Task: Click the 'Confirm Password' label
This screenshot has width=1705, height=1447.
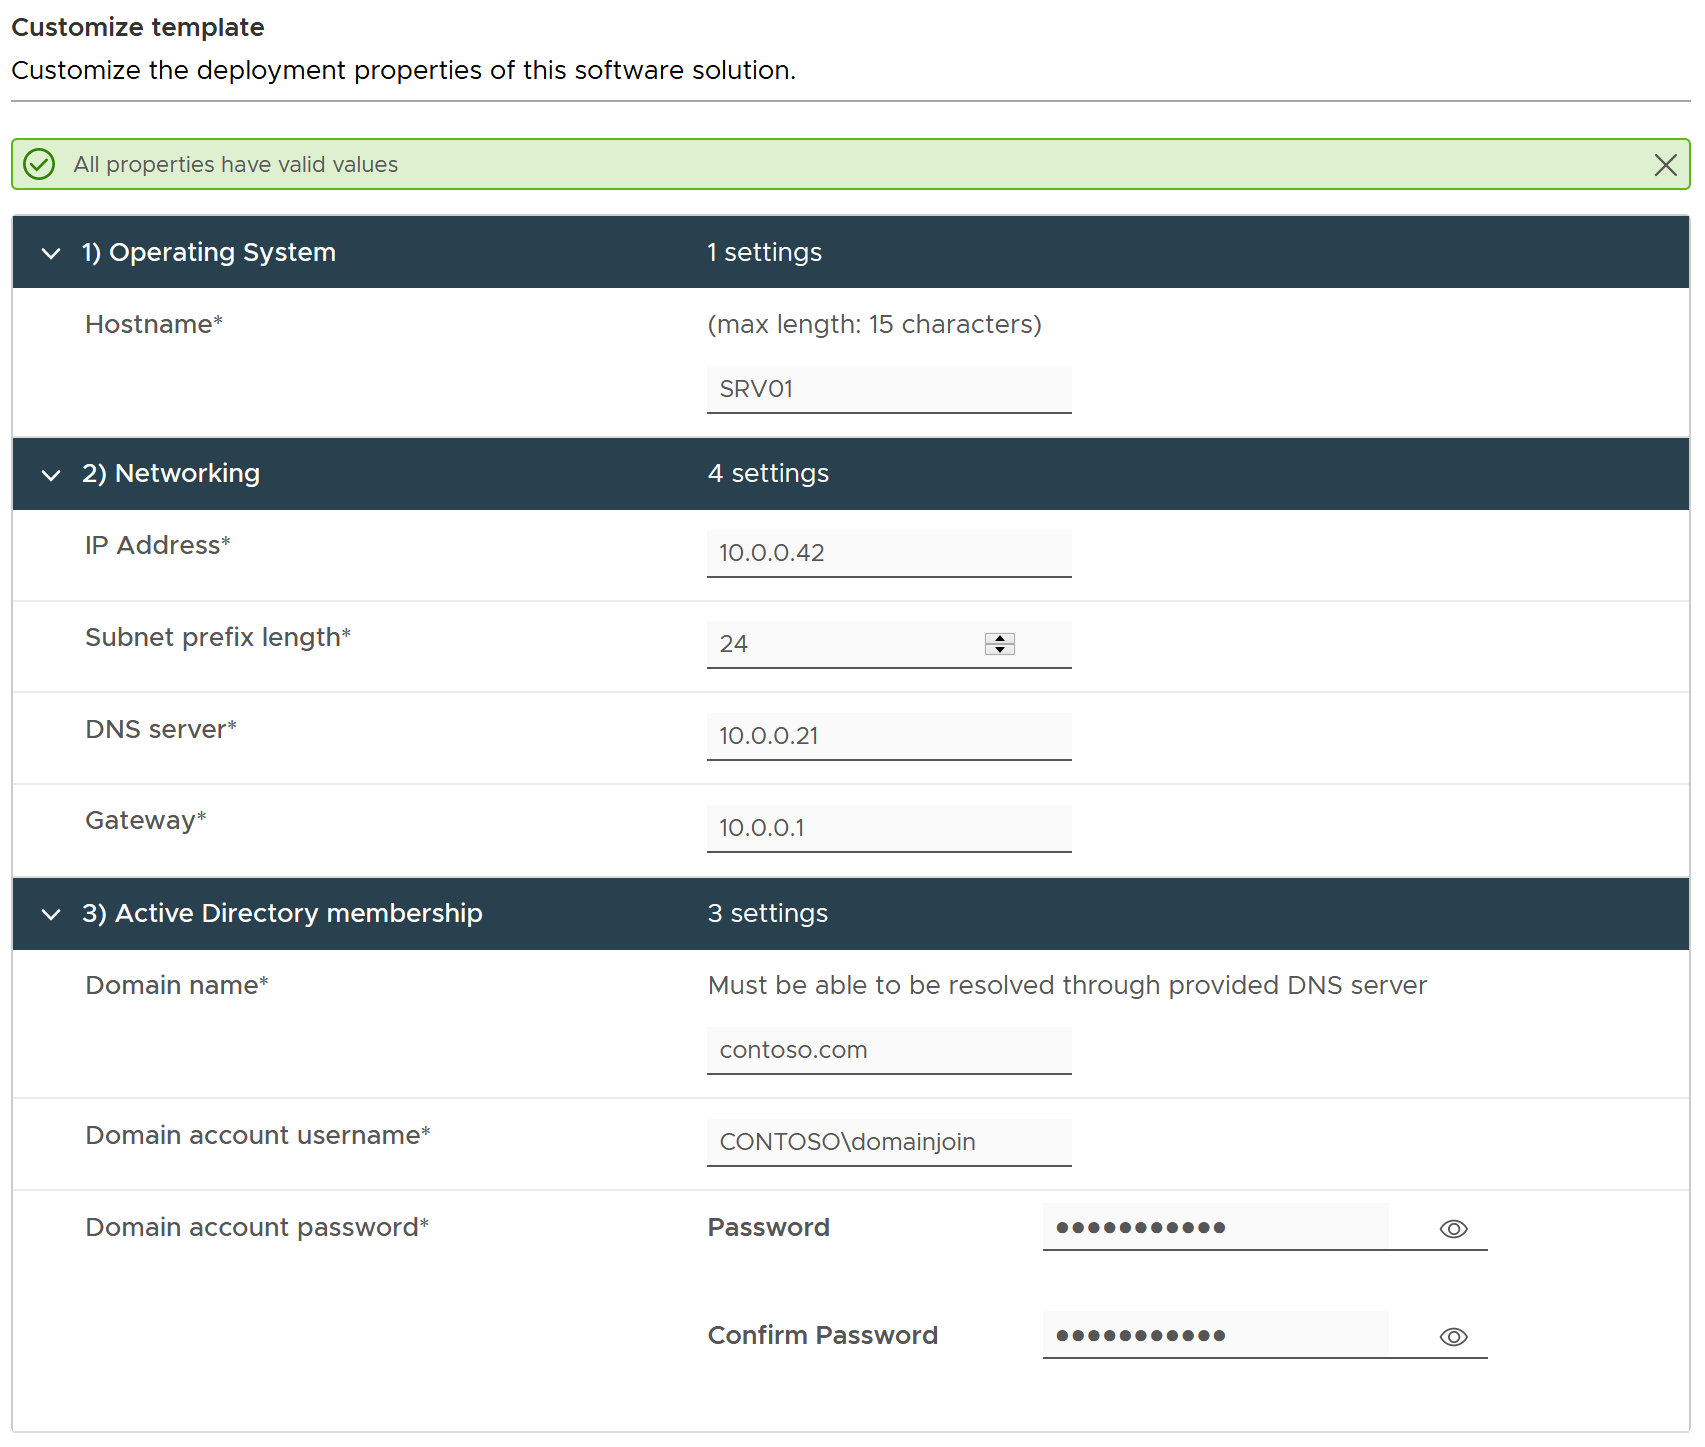Action: click(x=823, y=1335)
